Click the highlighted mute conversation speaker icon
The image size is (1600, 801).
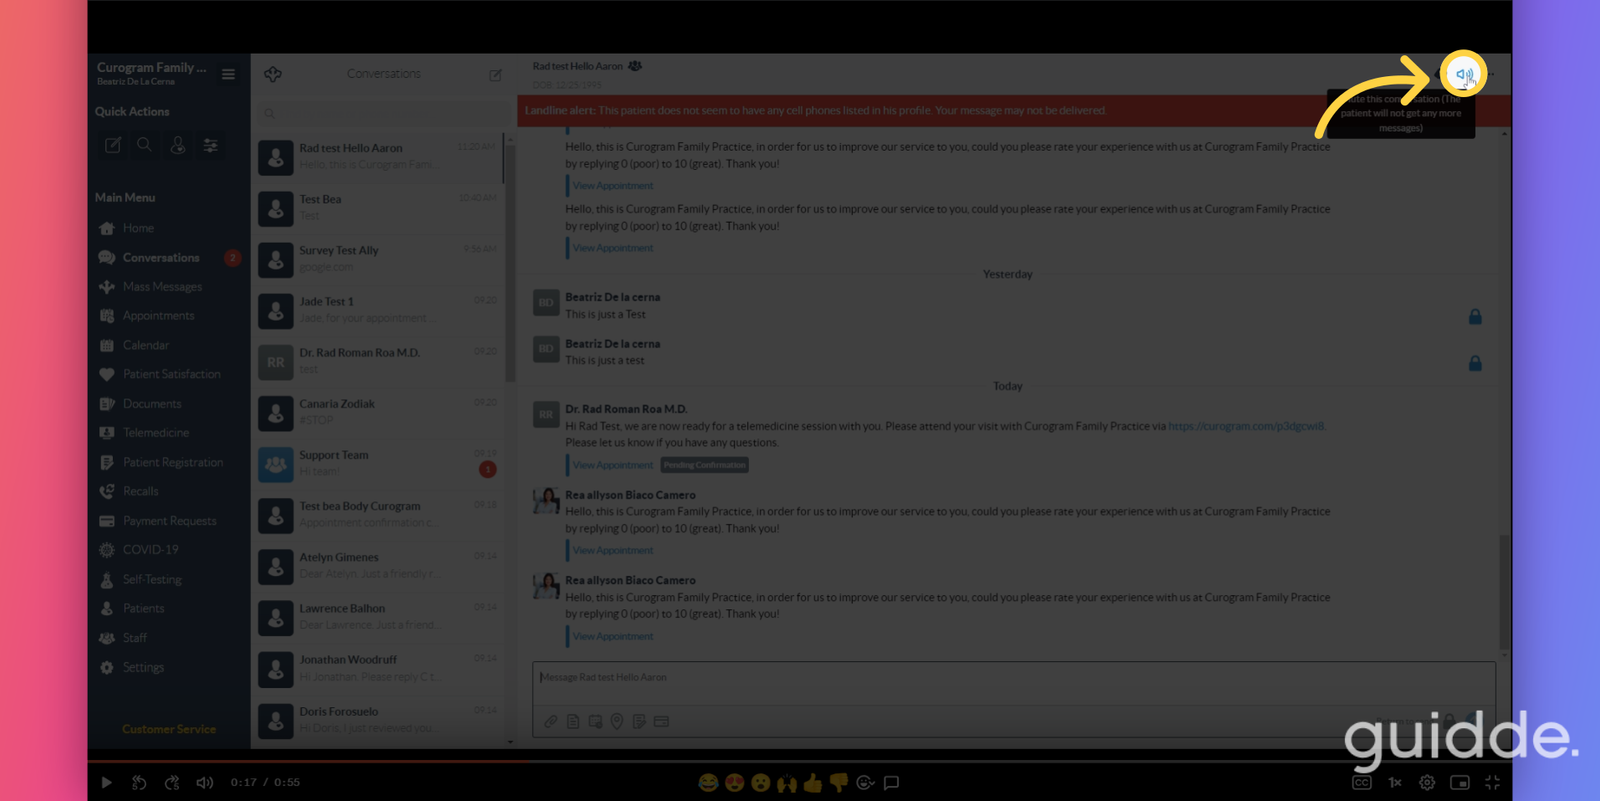point(1464,74)
